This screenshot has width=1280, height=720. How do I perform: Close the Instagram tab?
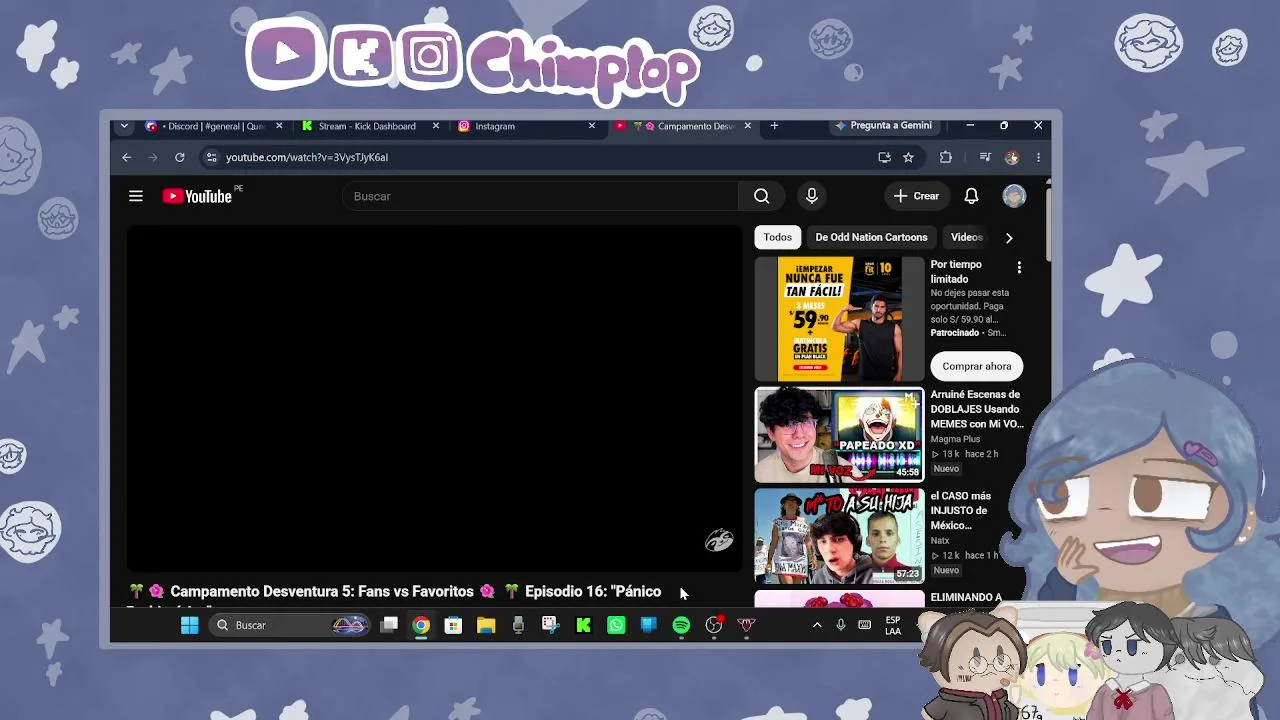[x=592, y=126]
